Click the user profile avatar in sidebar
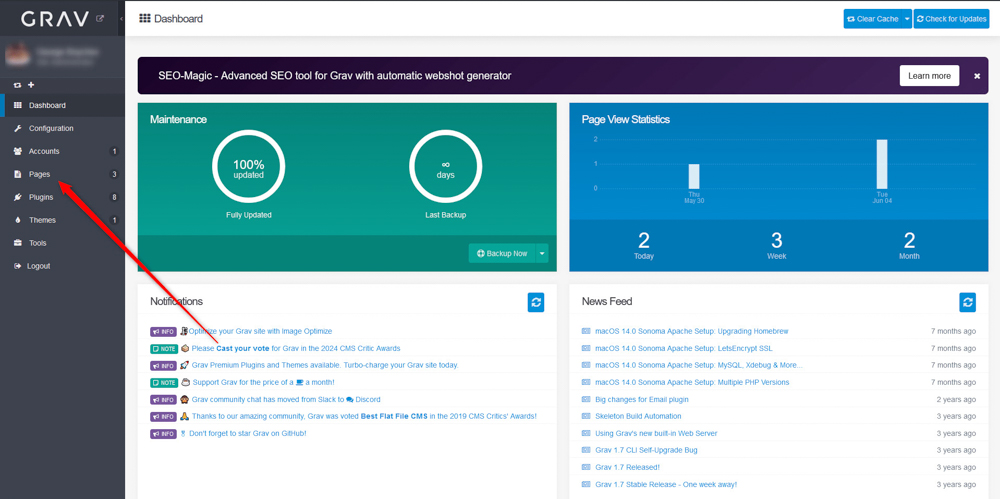This screenshot has height=499, width=1000. 17,55
